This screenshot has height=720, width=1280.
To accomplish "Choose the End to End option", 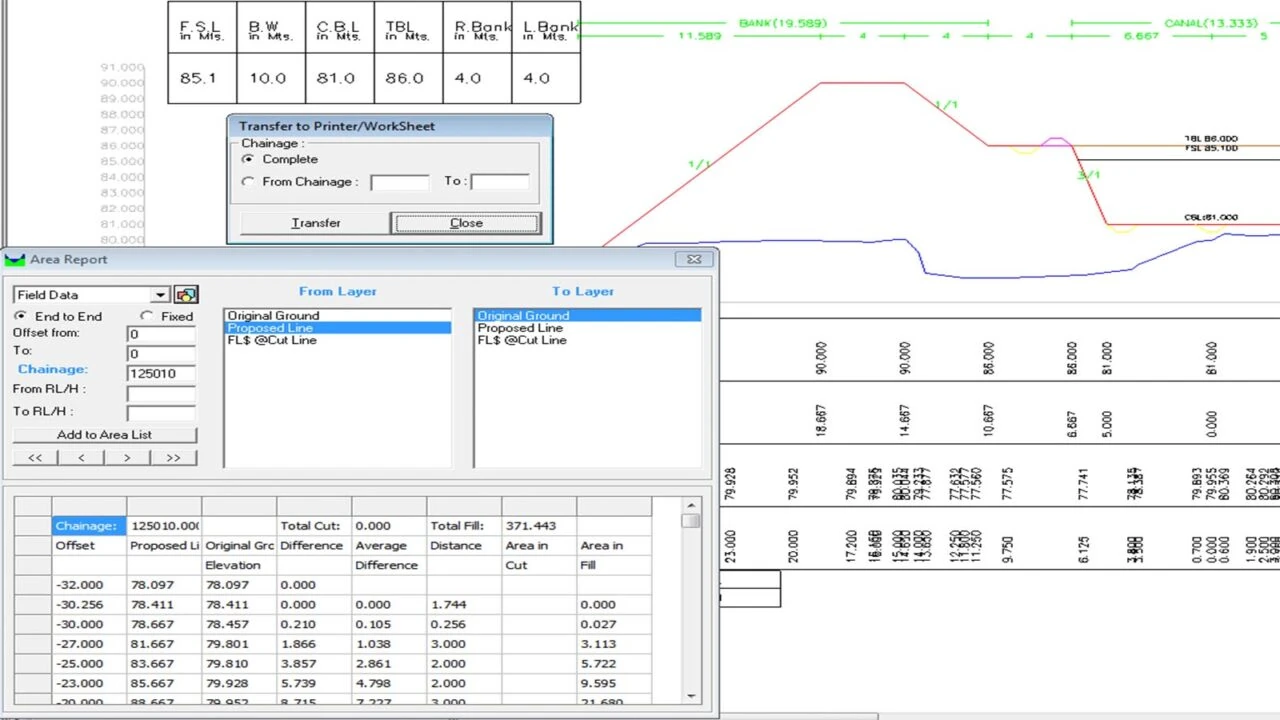I will click(20, 316).
